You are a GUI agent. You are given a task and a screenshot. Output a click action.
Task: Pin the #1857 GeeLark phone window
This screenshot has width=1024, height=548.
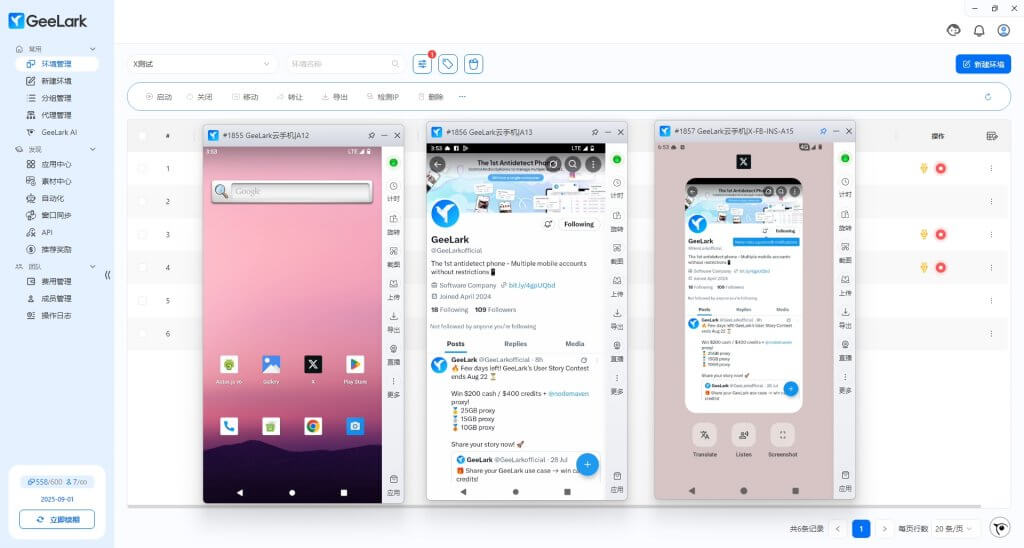tap(823, 132)
